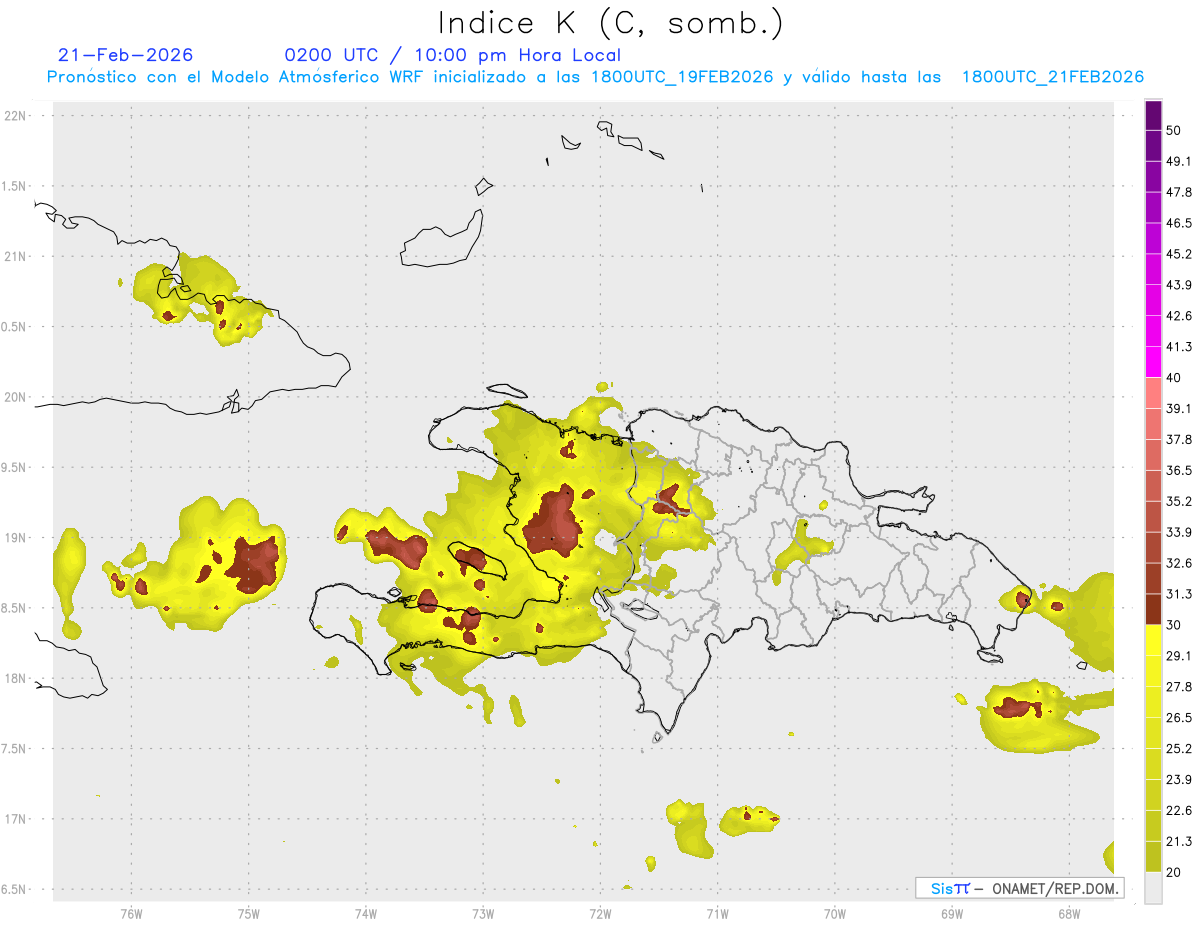The height and width of the screenshot is (927, 1200).
Task: Click the colorbar label '27.8'
Action: (x=1179, y=687)
